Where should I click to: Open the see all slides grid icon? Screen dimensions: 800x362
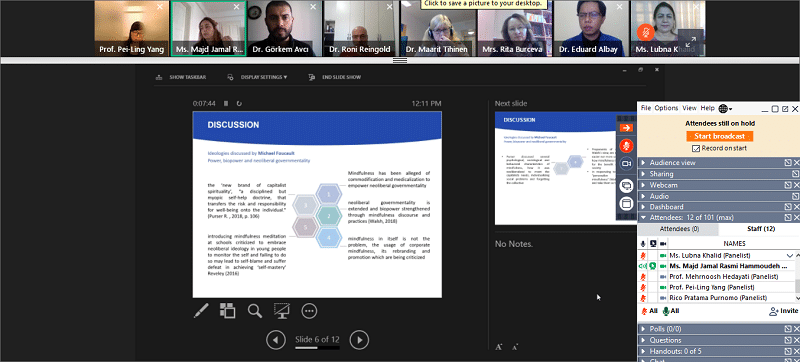[x=227, y=311]
